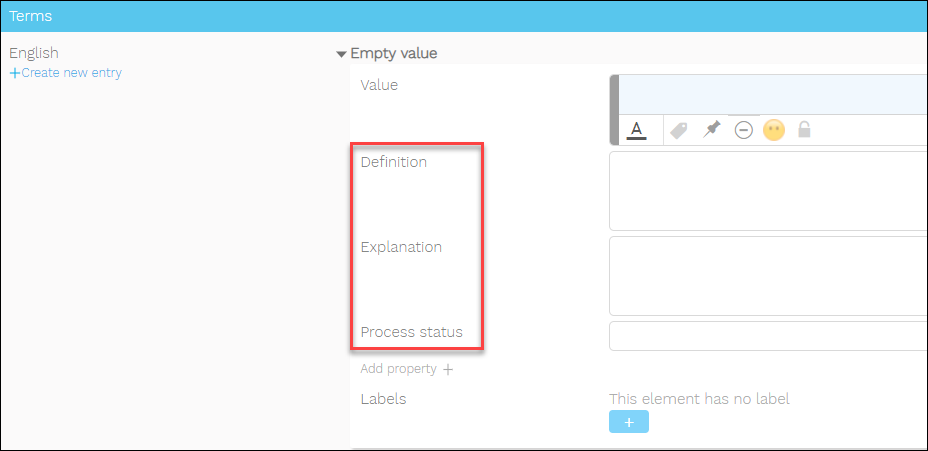This screenshot has height=451, width=928.
Task: Click the plus icon before Create new entry
Action: (14, 73)
